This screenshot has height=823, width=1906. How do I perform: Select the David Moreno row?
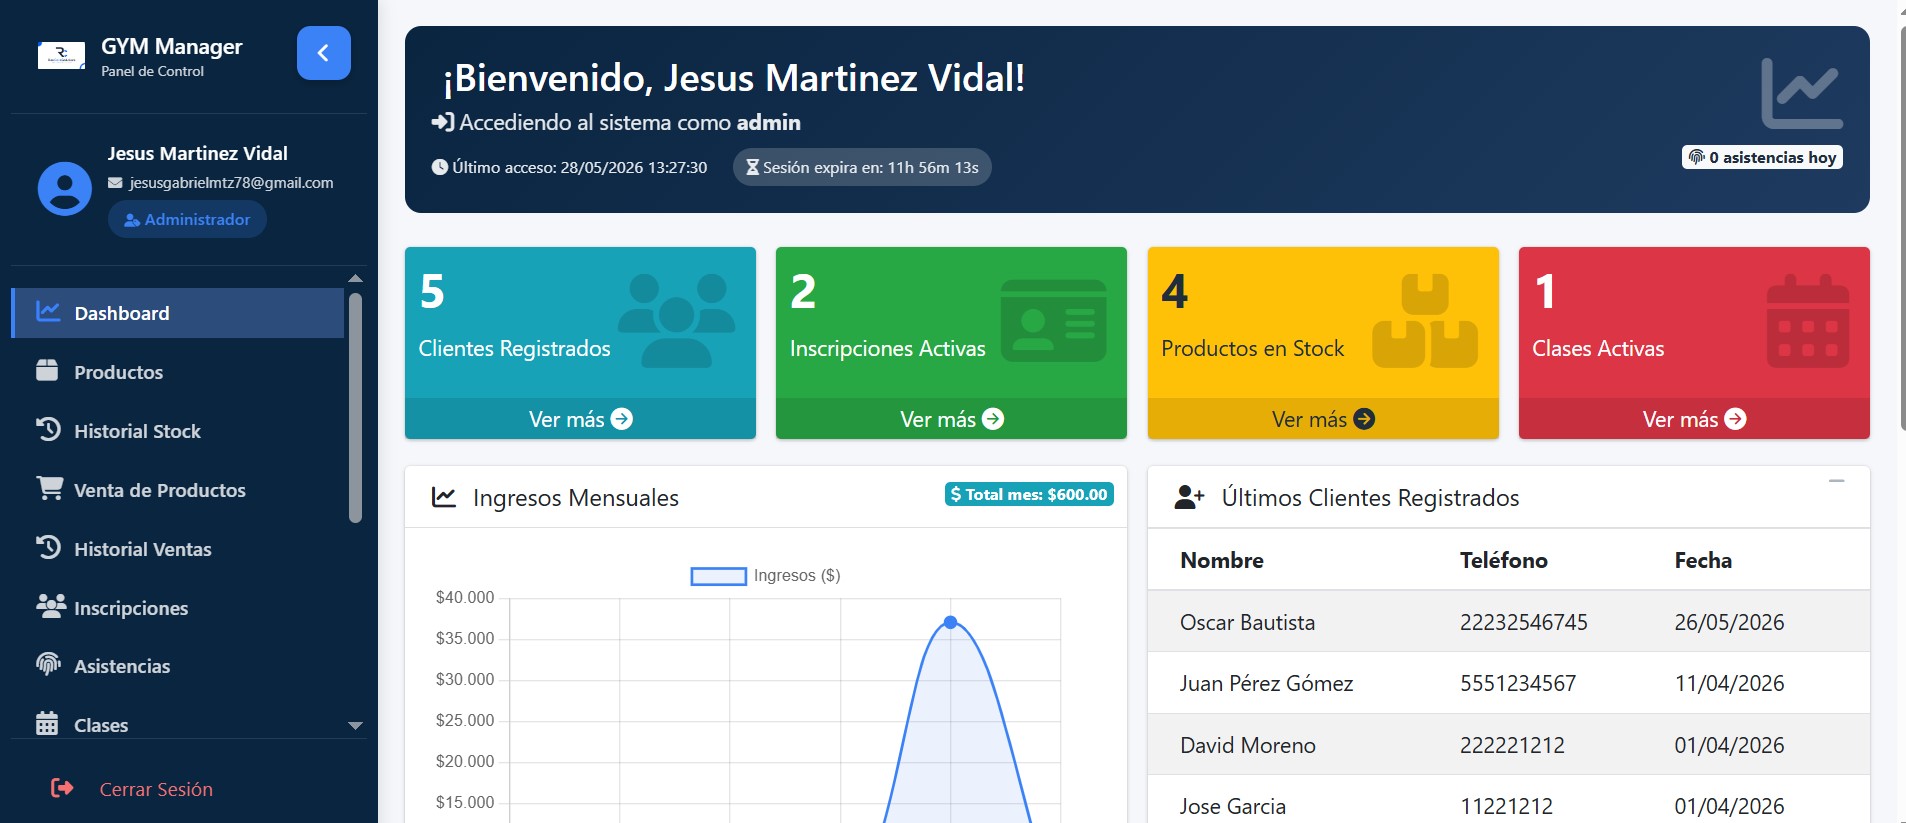[1508, 745]
